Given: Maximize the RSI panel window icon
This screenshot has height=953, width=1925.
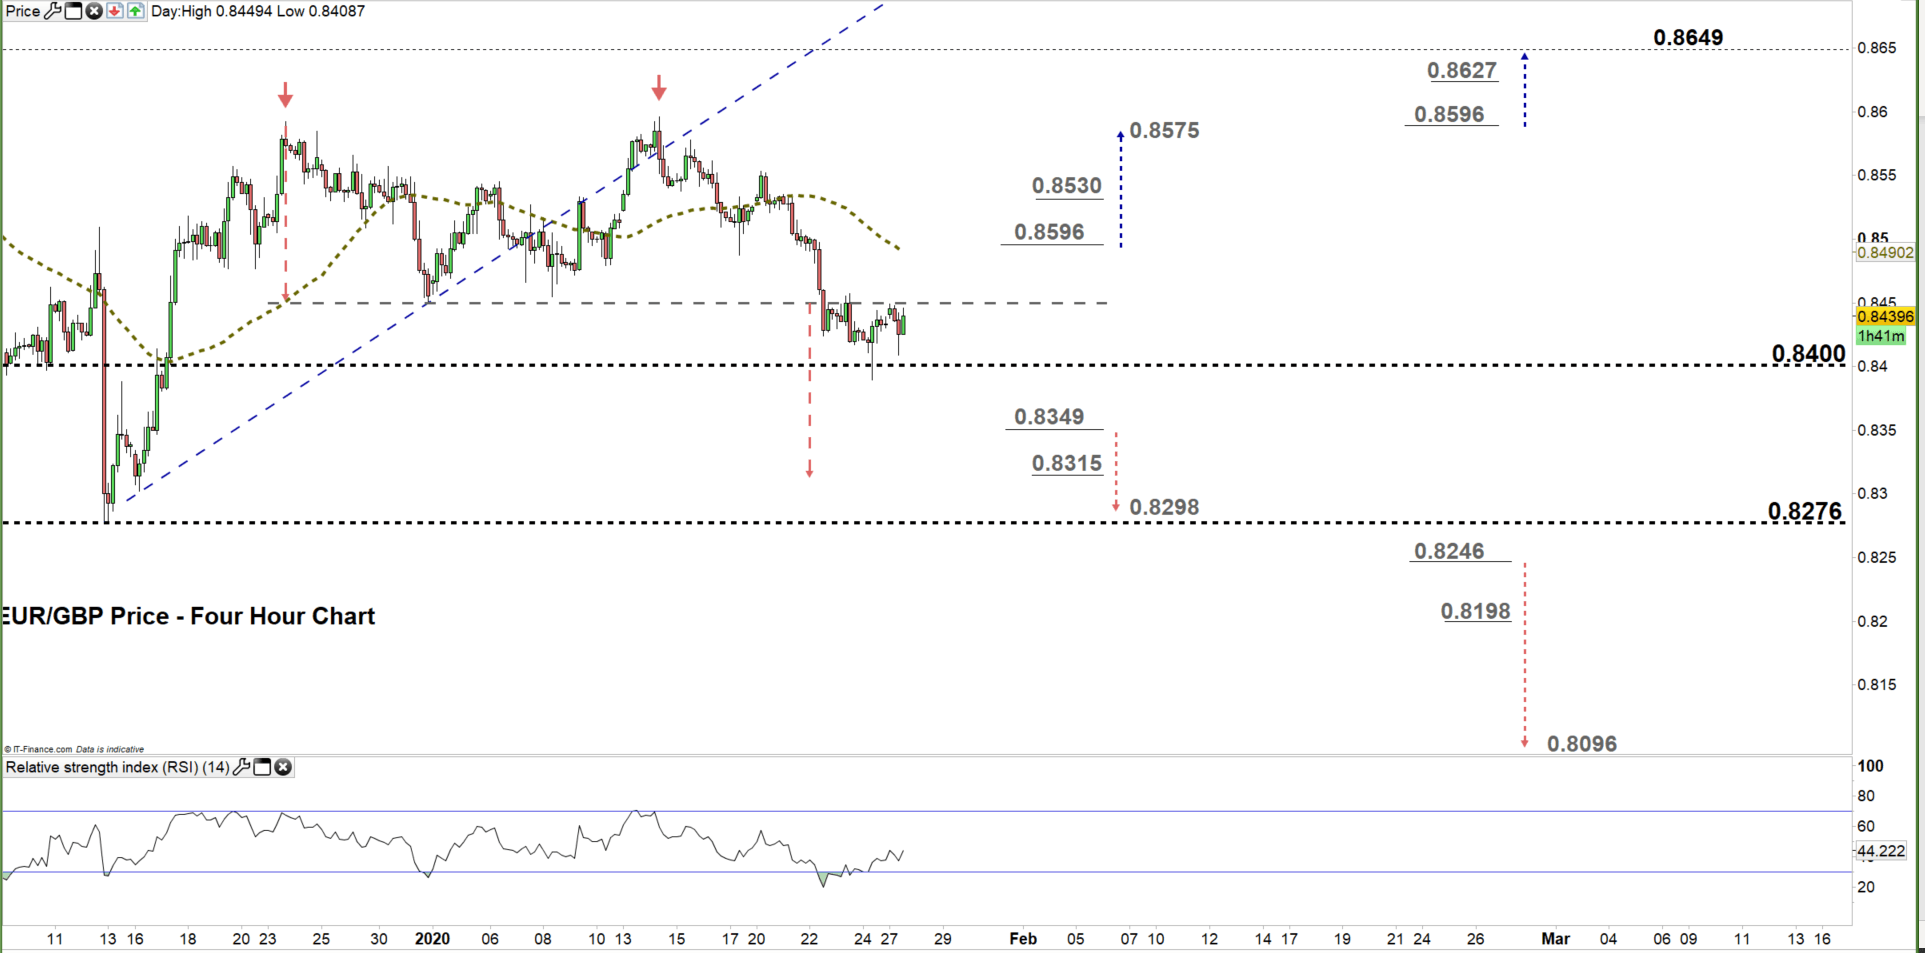Looking at the screenshot, I should (x=262, y=767).
